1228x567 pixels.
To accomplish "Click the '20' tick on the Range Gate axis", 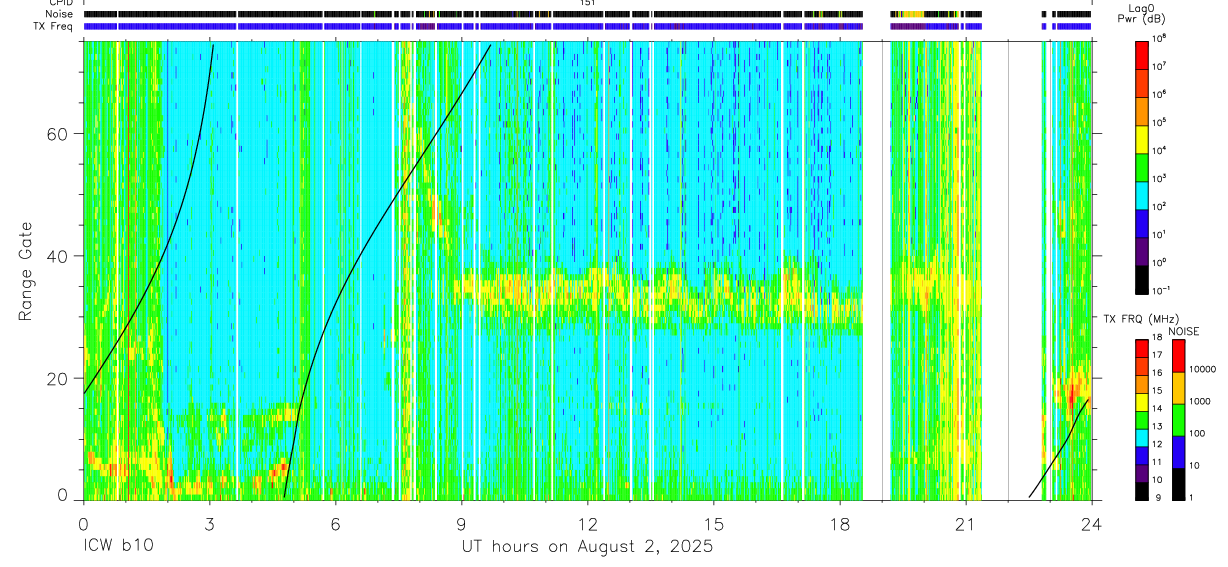I will (x=59, y=378).
